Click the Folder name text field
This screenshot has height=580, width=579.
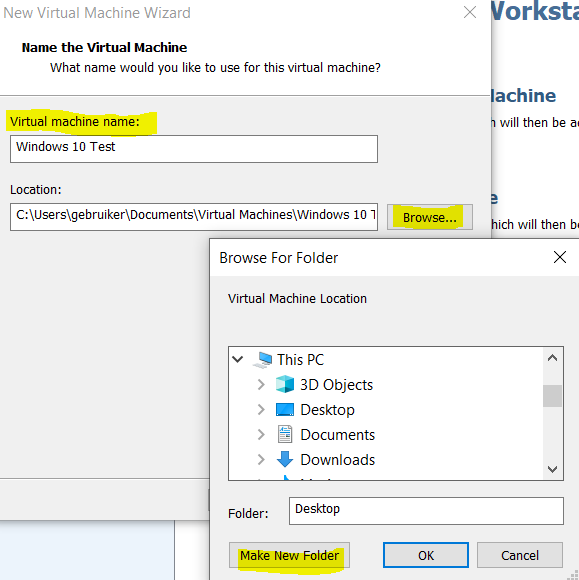point(426,511)
